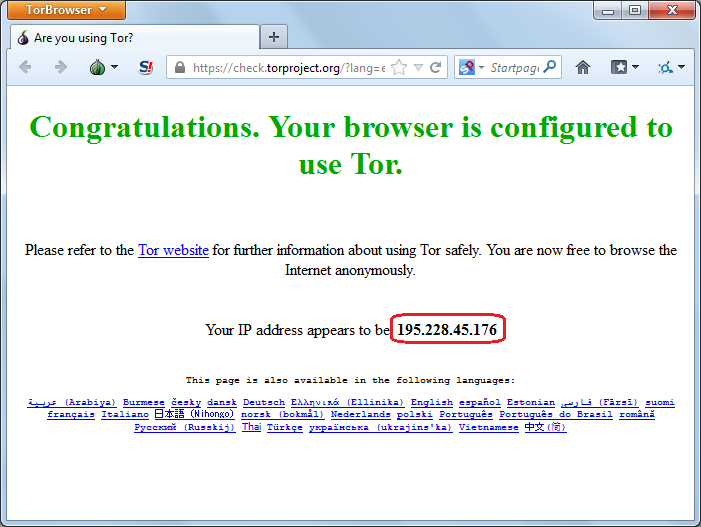This screenshot has height=527, width=701.
Task: Go forward to the next page
Action: pyautogui.click(x=60, y=67)
